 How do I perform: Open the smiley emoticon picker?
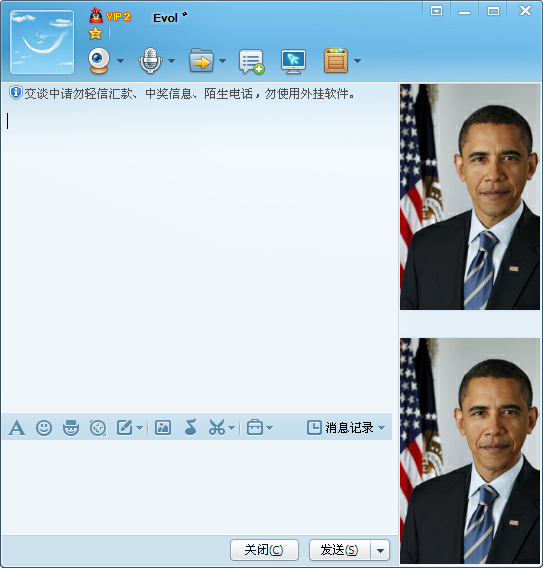coord(44,428)
